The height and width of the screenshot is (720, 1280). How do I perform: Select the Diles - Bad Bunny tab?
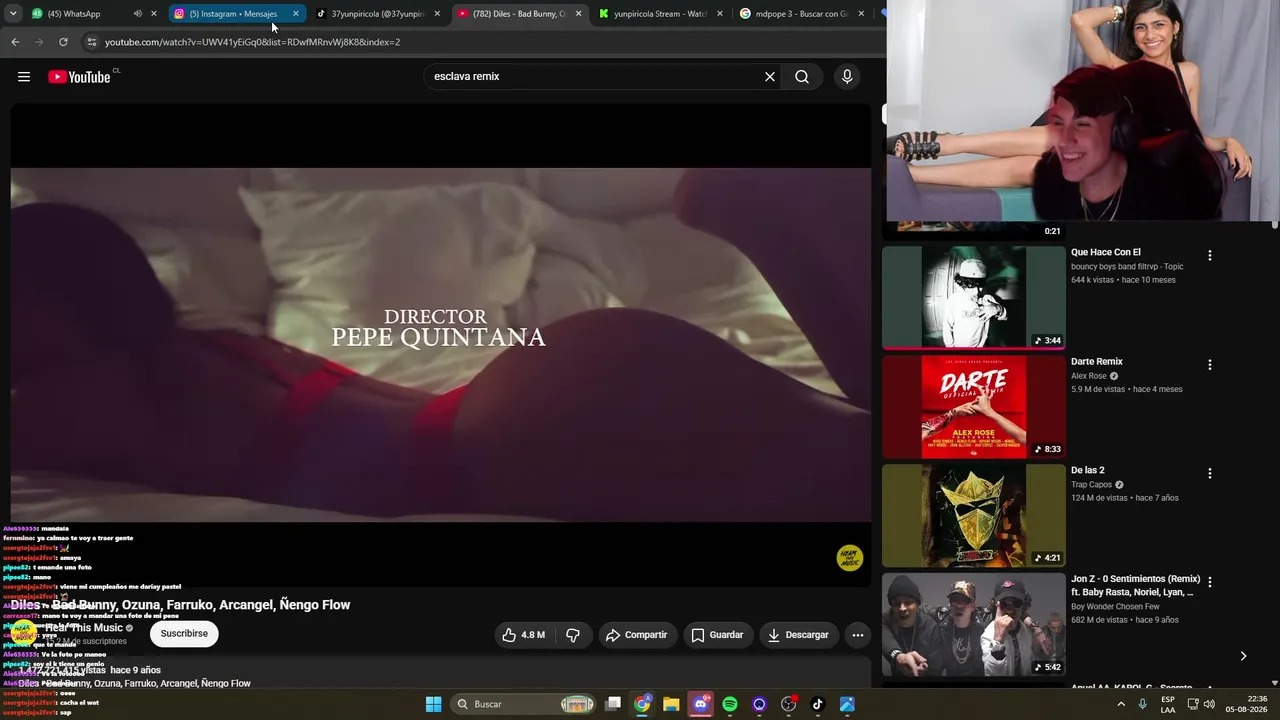click(519, 14)
